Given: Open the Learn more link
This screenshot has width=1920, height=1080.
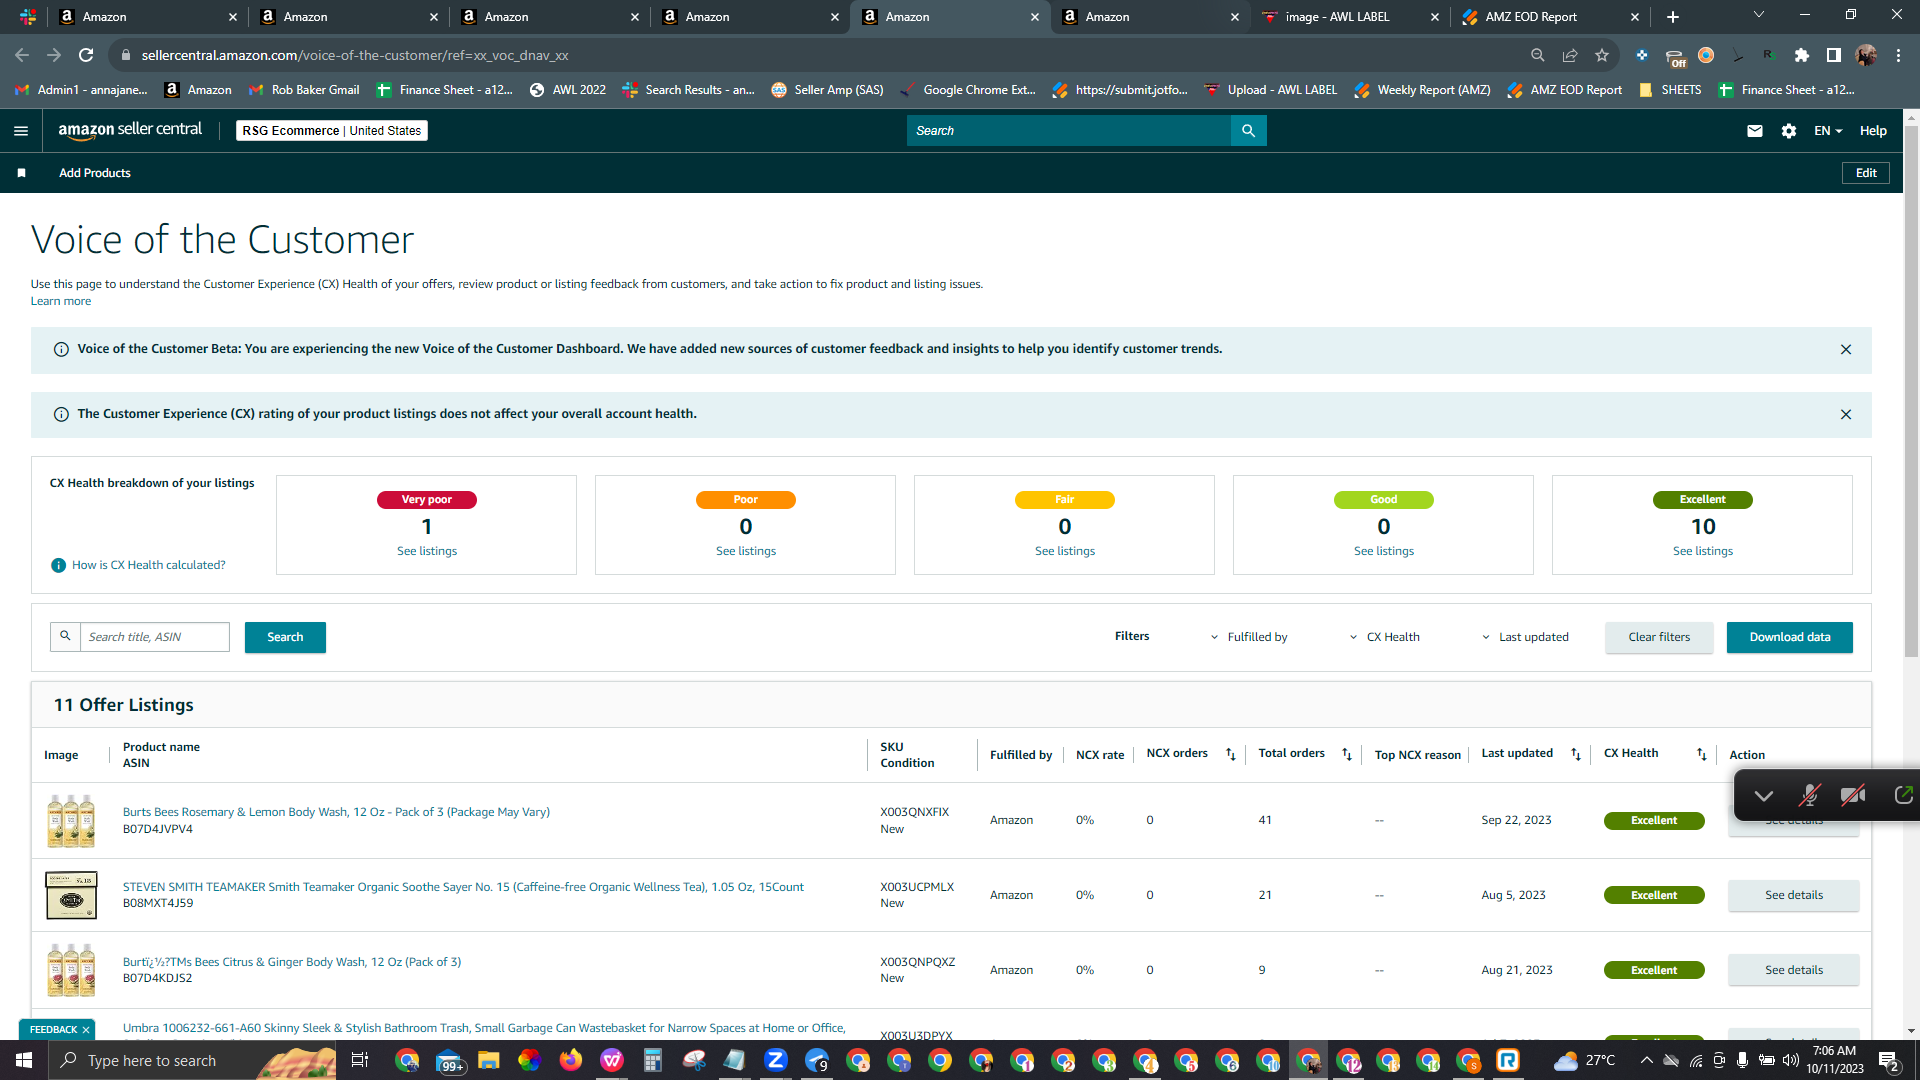Looking at the screenshot, I should 61,301.
